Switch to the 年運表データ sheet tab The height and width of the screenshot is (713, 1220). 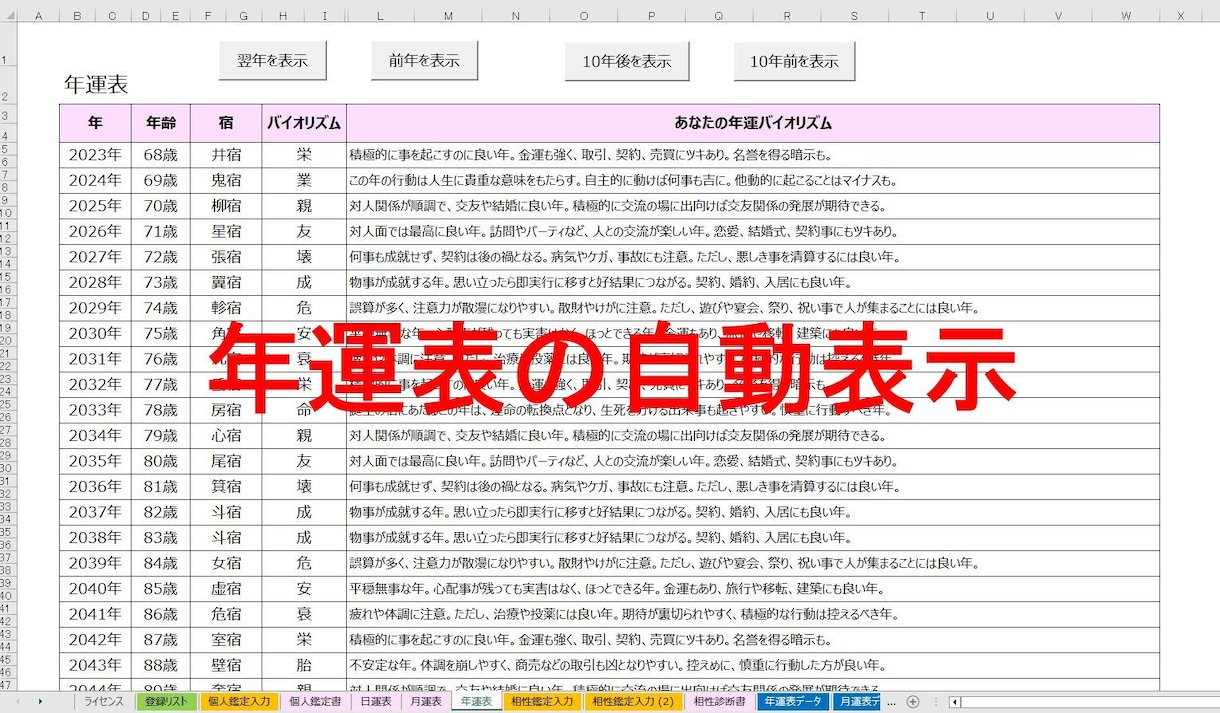click(793, 702)
